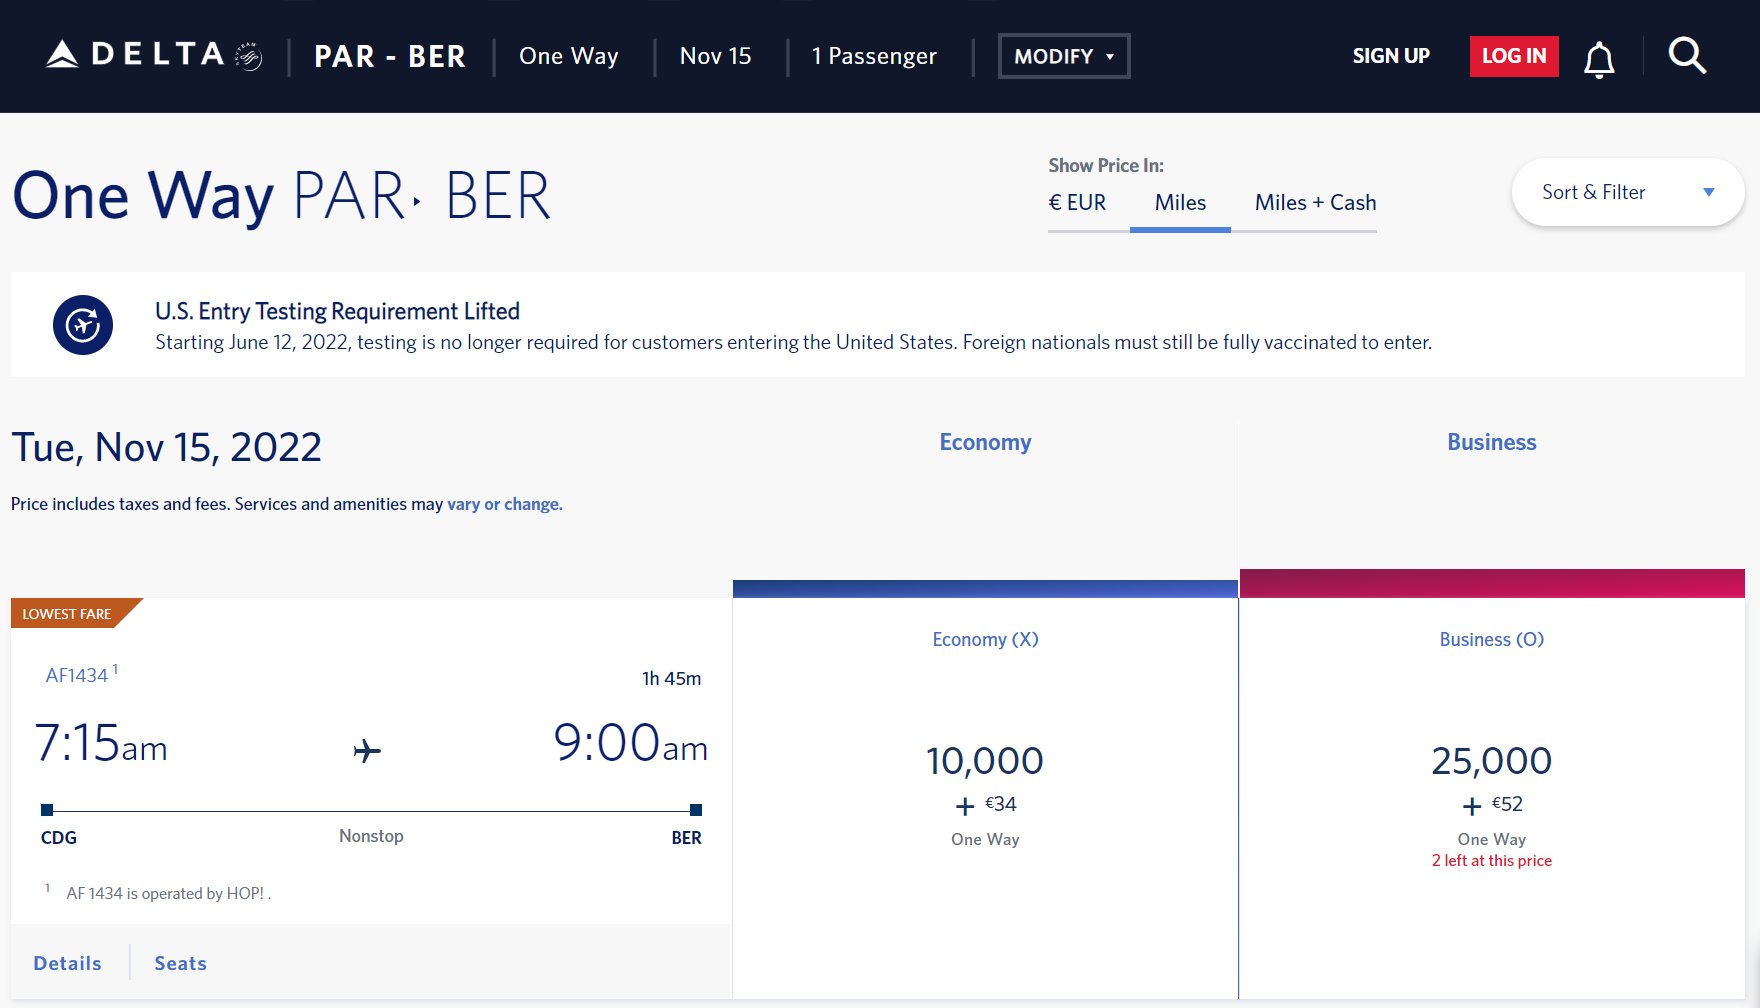Open the 'vary or change' link
This screenshot has height=1008, width=1760.
click(x=505, y=504)
